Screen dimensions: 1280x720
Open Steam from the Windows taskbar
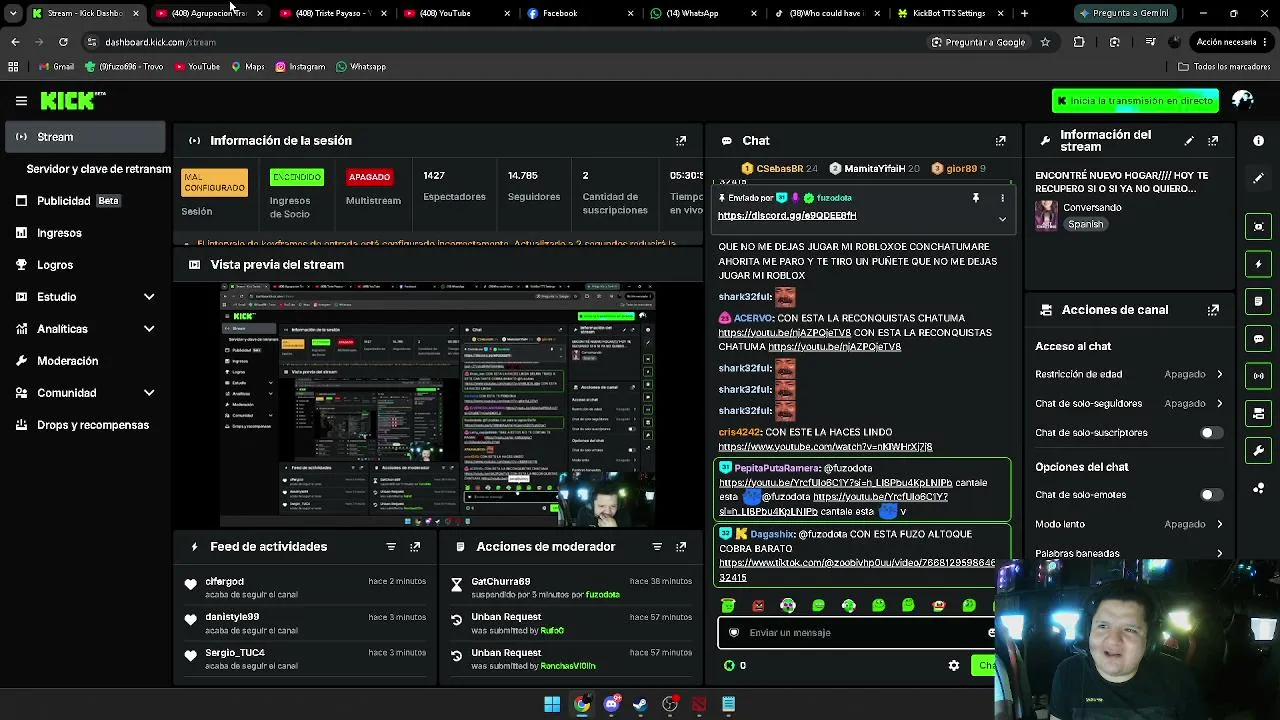(x=640, y=704)
